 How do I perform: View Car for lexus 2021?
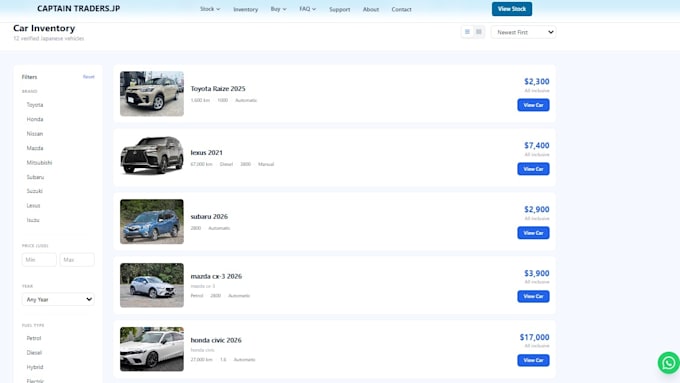(x=533, y=169)
